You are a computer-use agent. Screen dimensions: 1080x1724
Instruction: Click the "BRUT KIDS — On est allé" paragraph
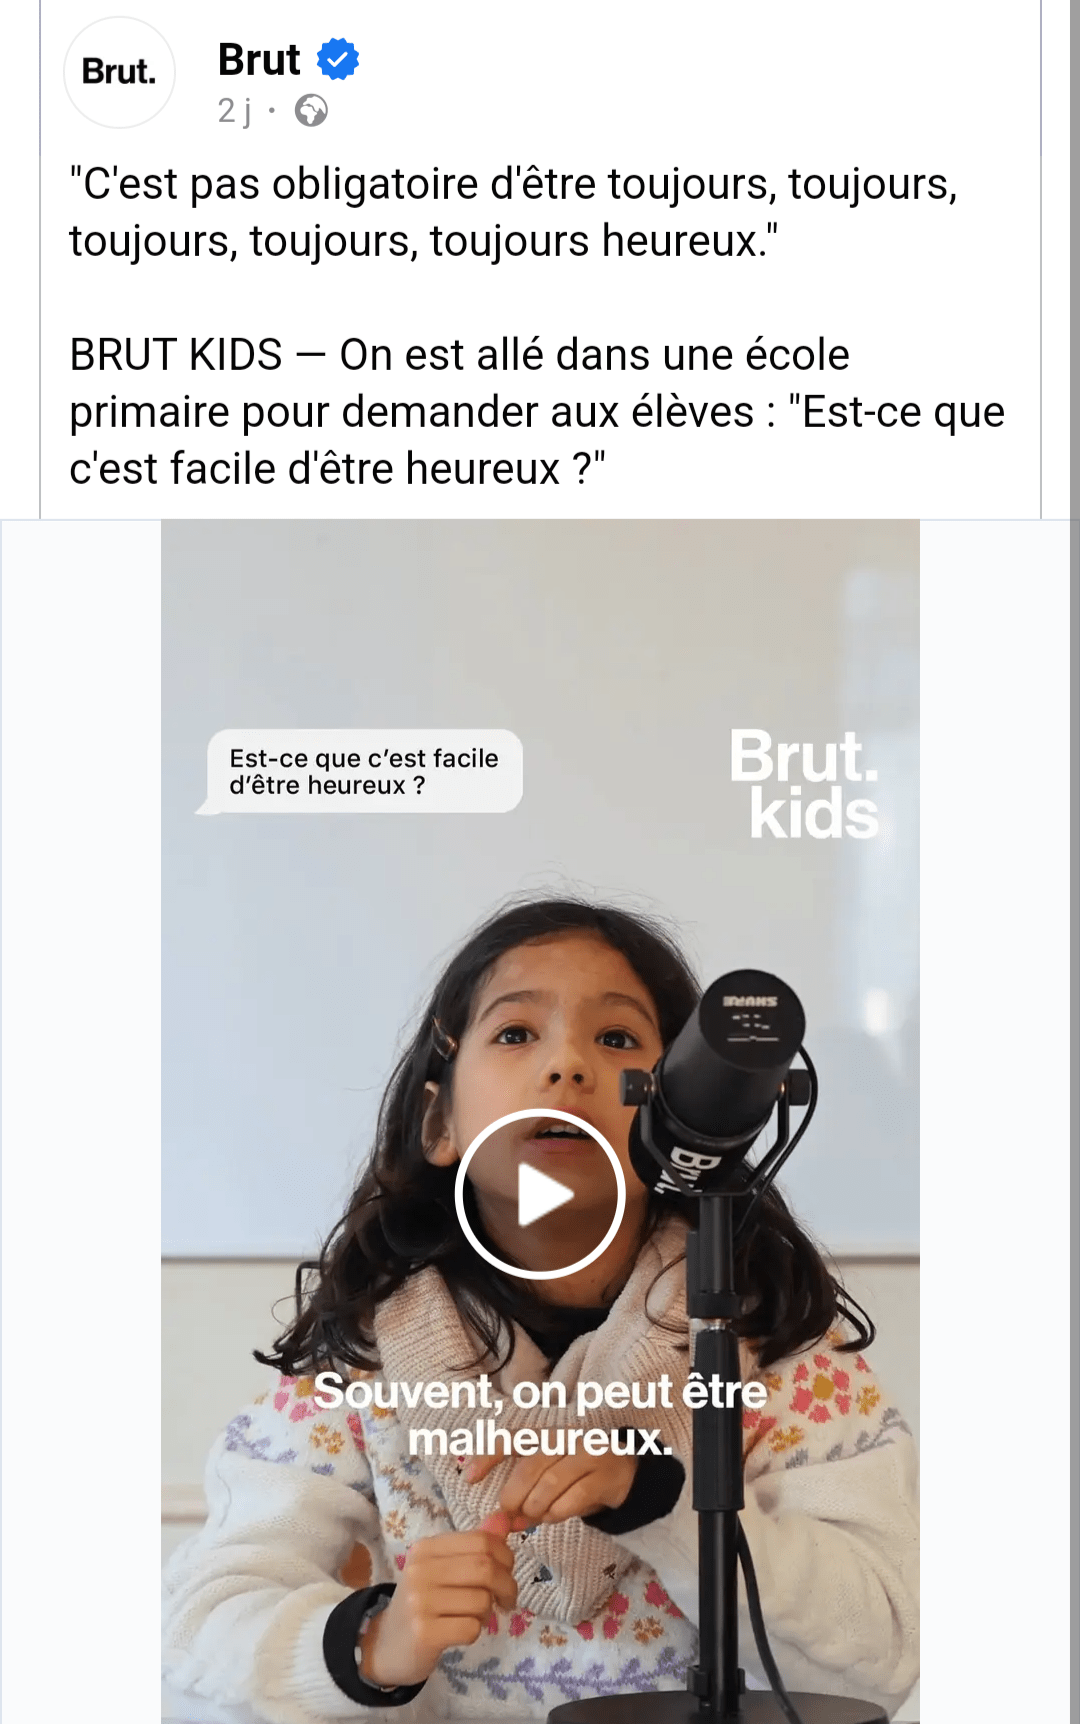pyautogui.click(x=537, y=412)
